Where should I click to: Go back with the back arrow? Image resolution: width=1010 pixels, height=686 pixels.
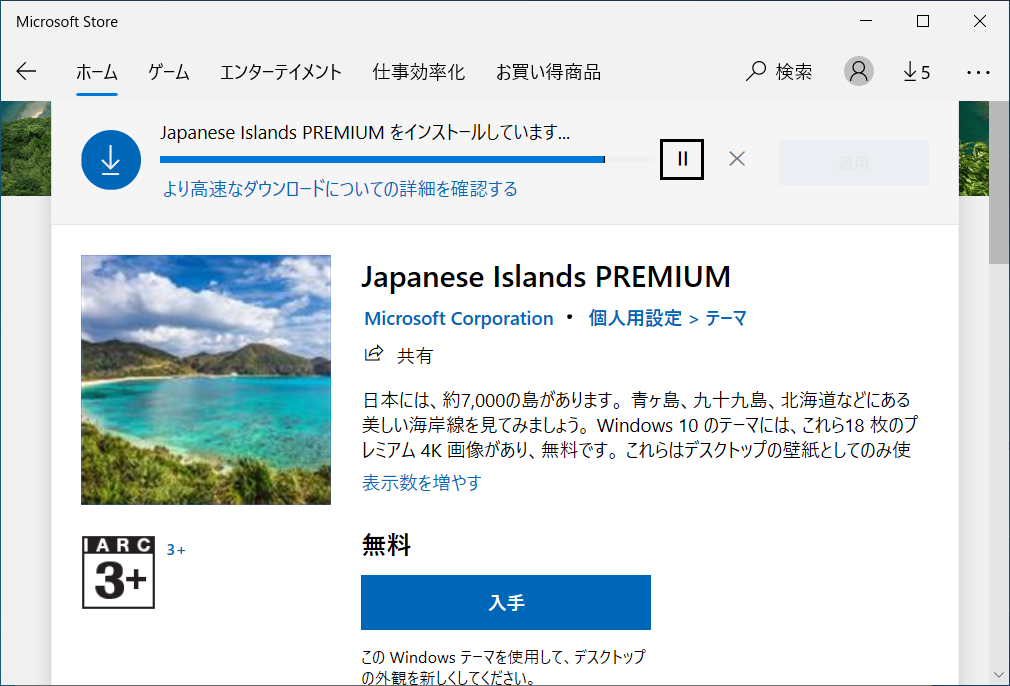point(26,71)
